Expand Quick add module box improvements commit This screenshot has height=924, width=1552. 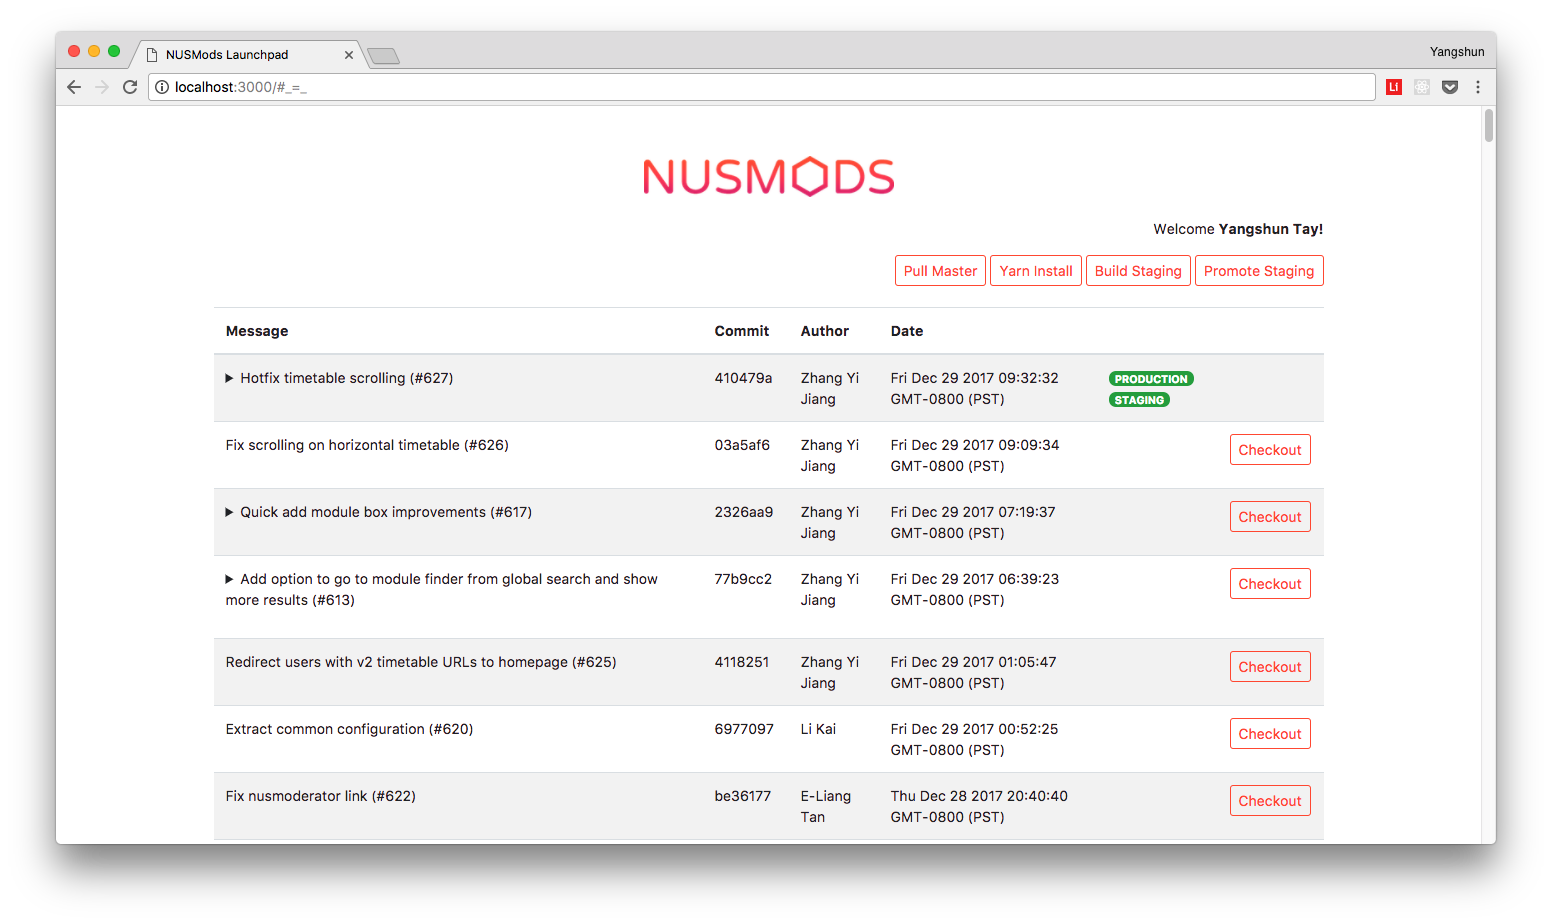click(x=229, y=512)
